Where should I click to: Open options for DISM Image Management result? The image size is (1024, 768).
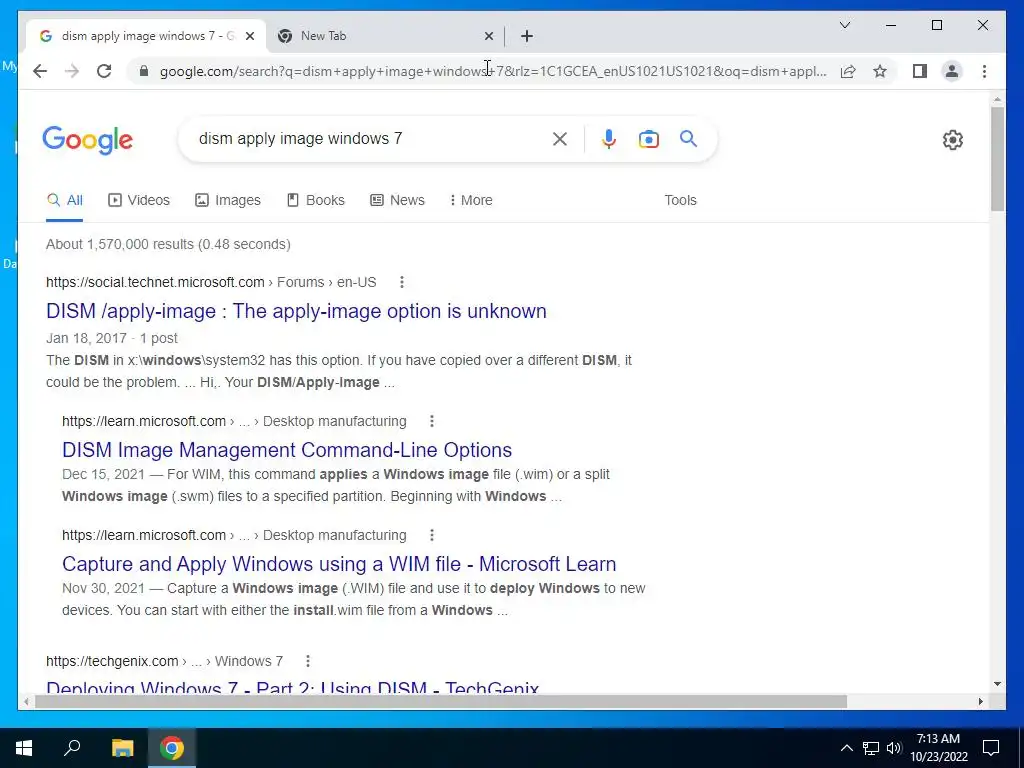(432, 421)
